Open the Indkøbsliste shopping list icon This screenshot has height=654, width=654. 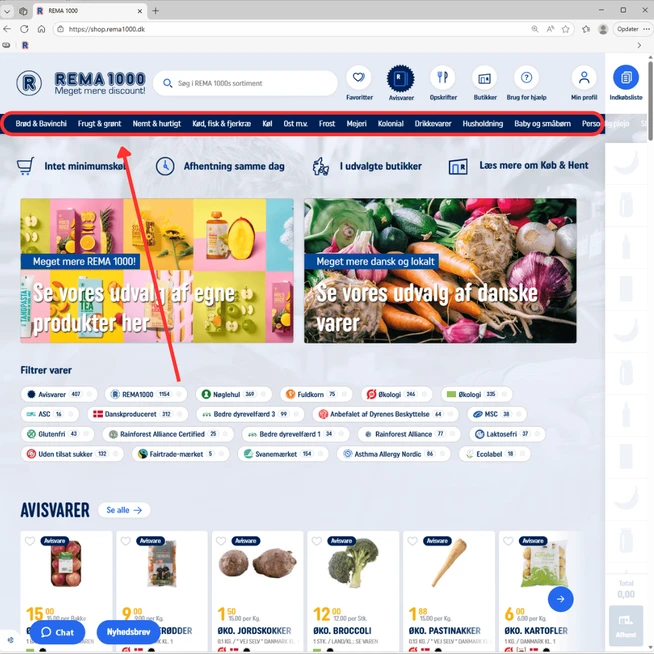click(x=626, y=78)
